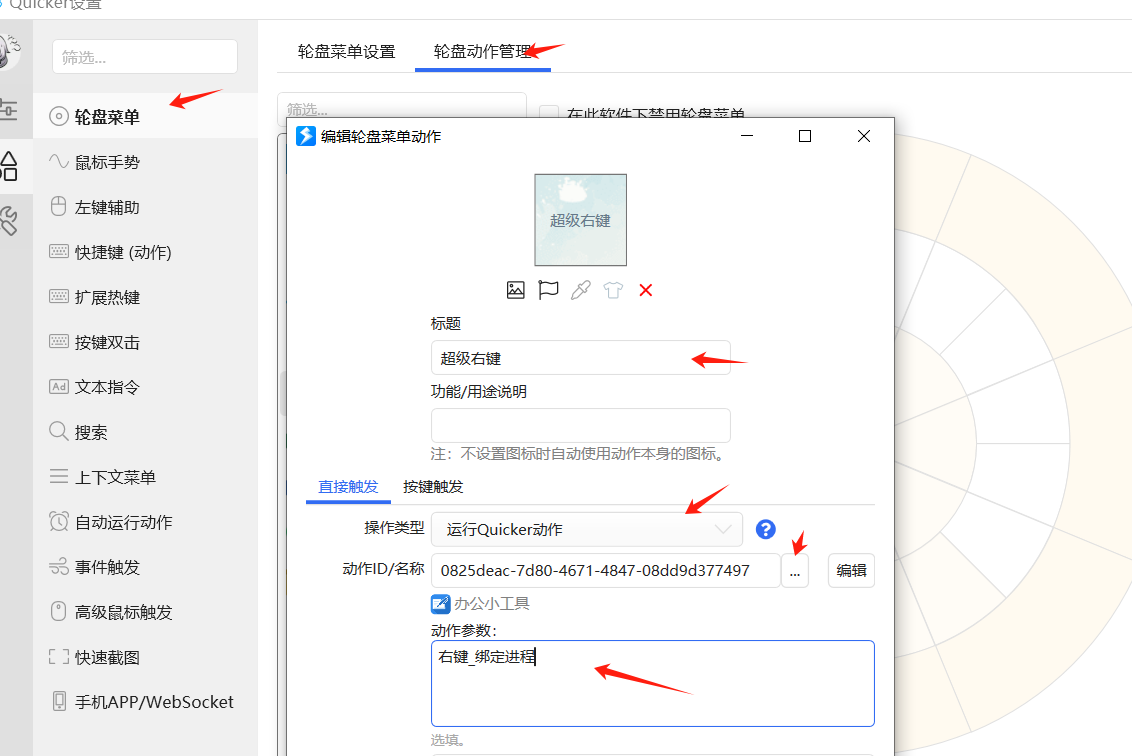Click the 文本指令 Ad icon

pyautogui.click(x=58, y=386)
